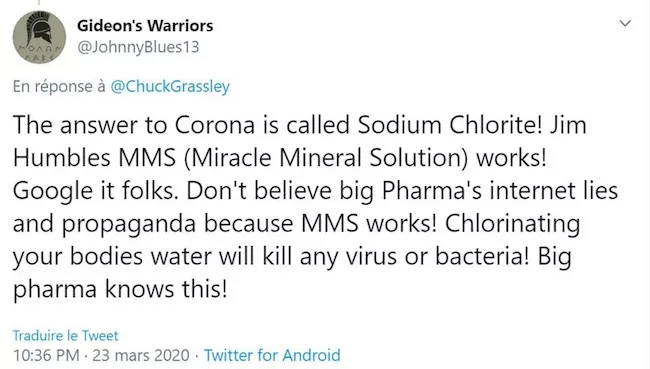Open the @ChuckGrassley mention link
Image resolution: width=650 pixels, height=369 pixels.
click(x=170, y=86)
